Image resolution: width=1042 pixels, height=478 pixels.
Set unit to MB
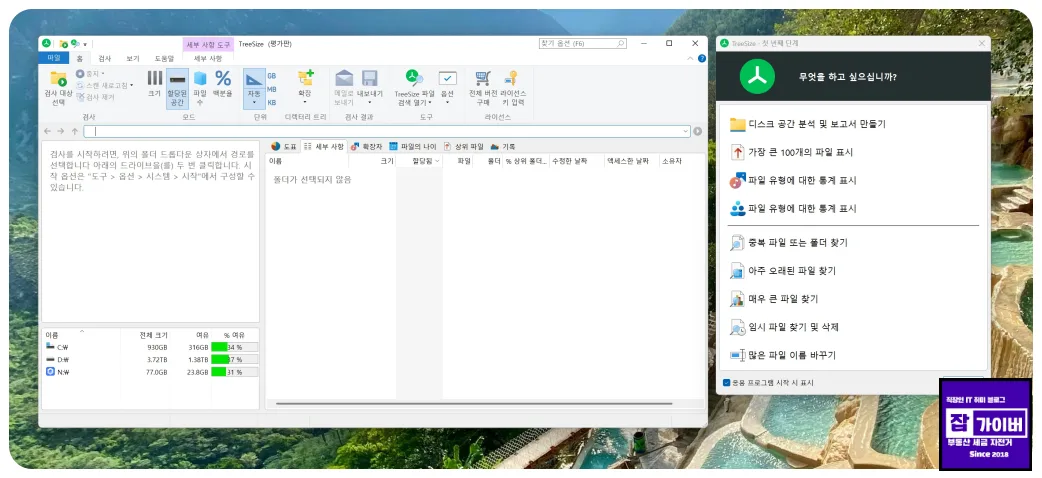[272, 89]
